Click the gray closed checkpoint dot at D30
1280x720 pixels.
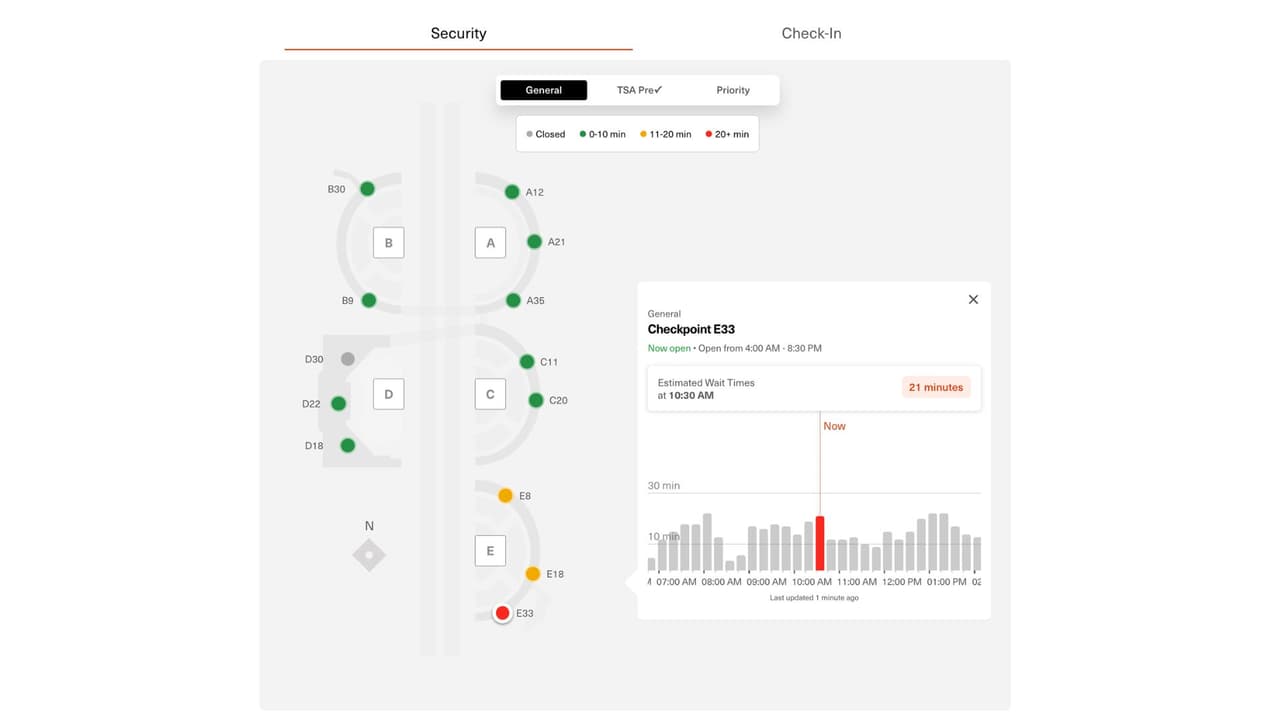347,358
